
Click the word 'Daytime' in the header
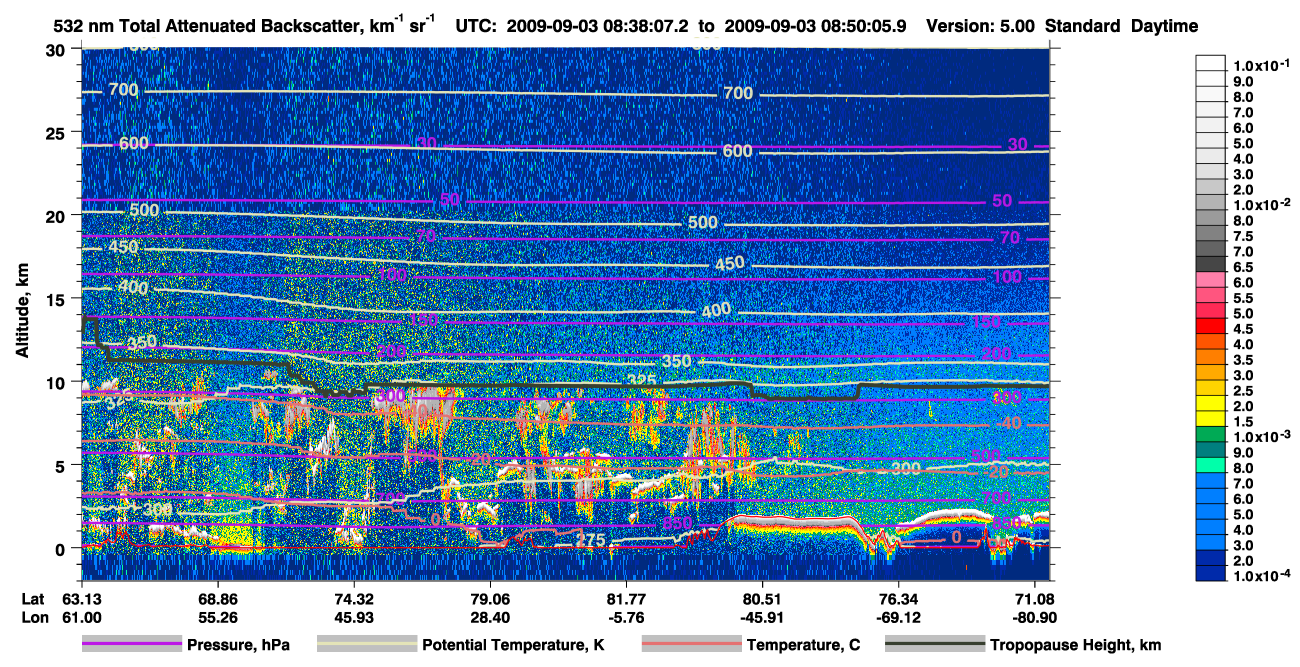coord(1165,27)
